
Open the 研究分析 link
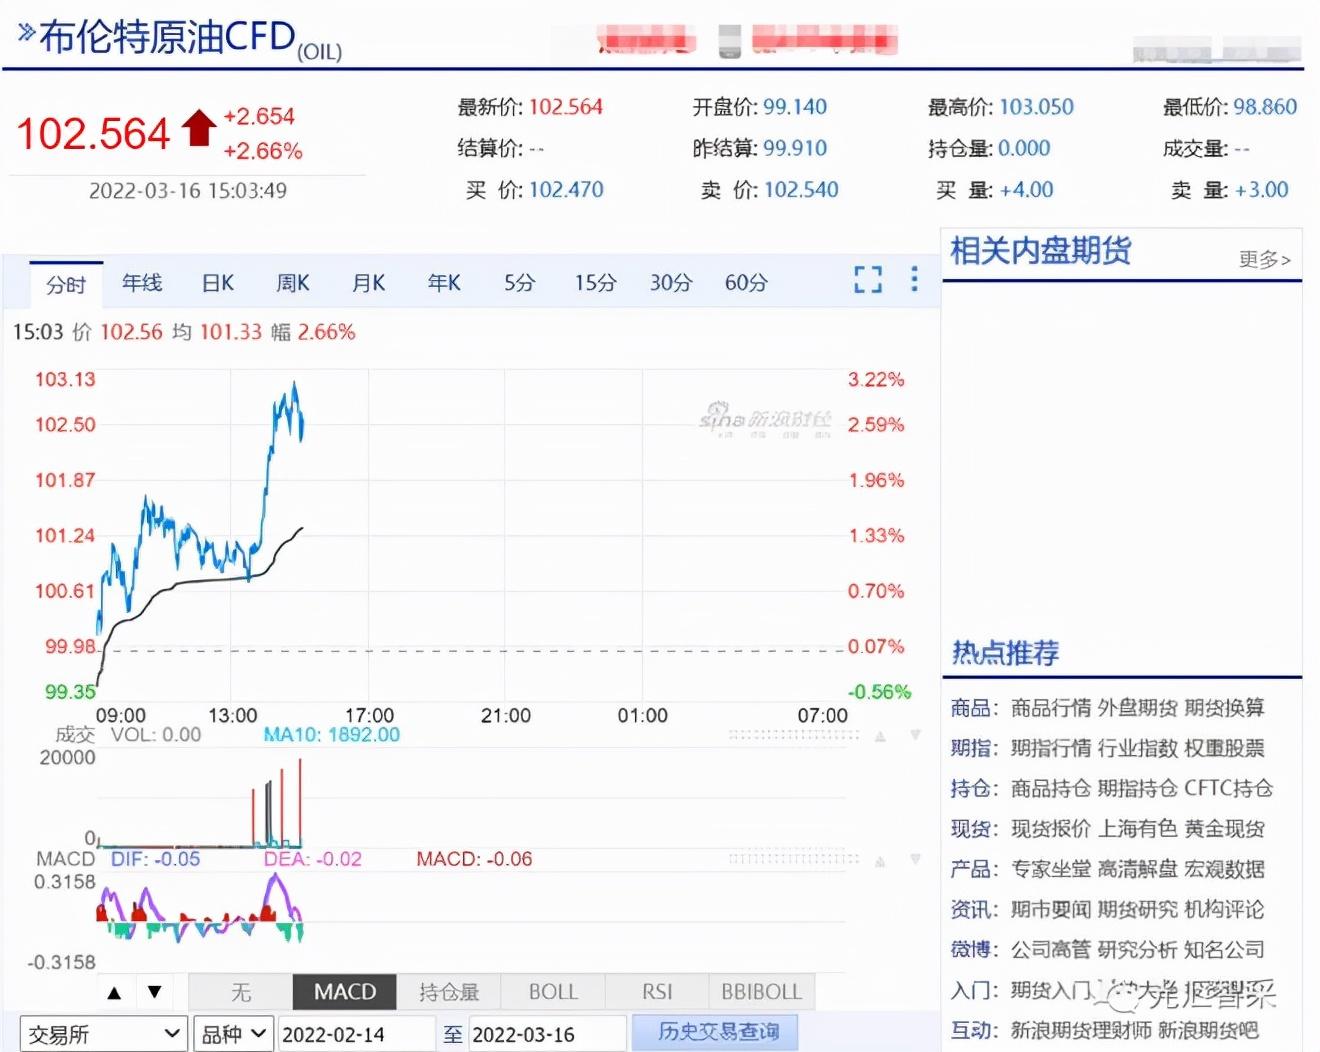point(1138,949)
